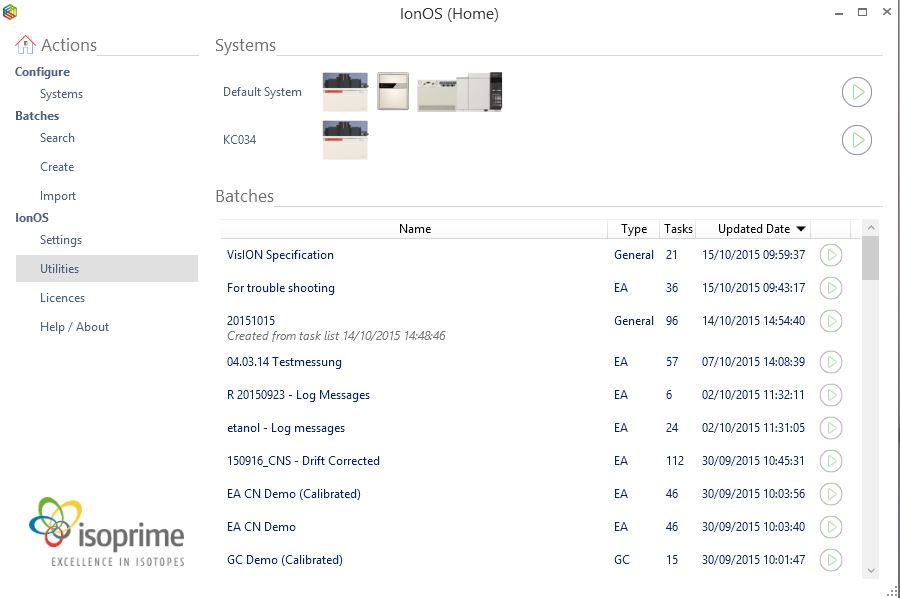The width and height of the screenshot is (900, 598).
Task: Click the KC034 instrument thumbnail
Action: pyautogui.click(x=345, y=140)
